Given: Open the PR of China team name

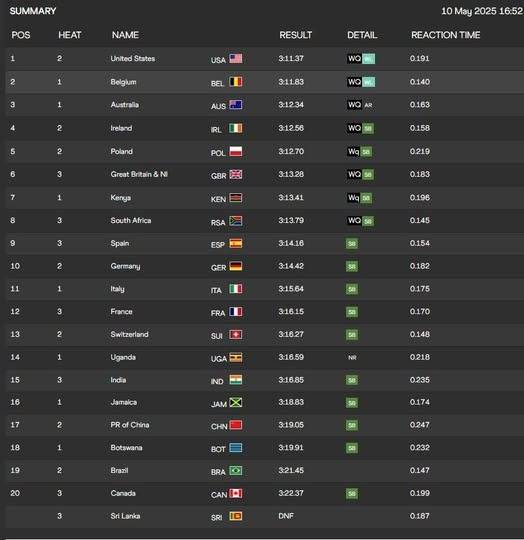Looking at the screenshot, I should click(130, 425).
